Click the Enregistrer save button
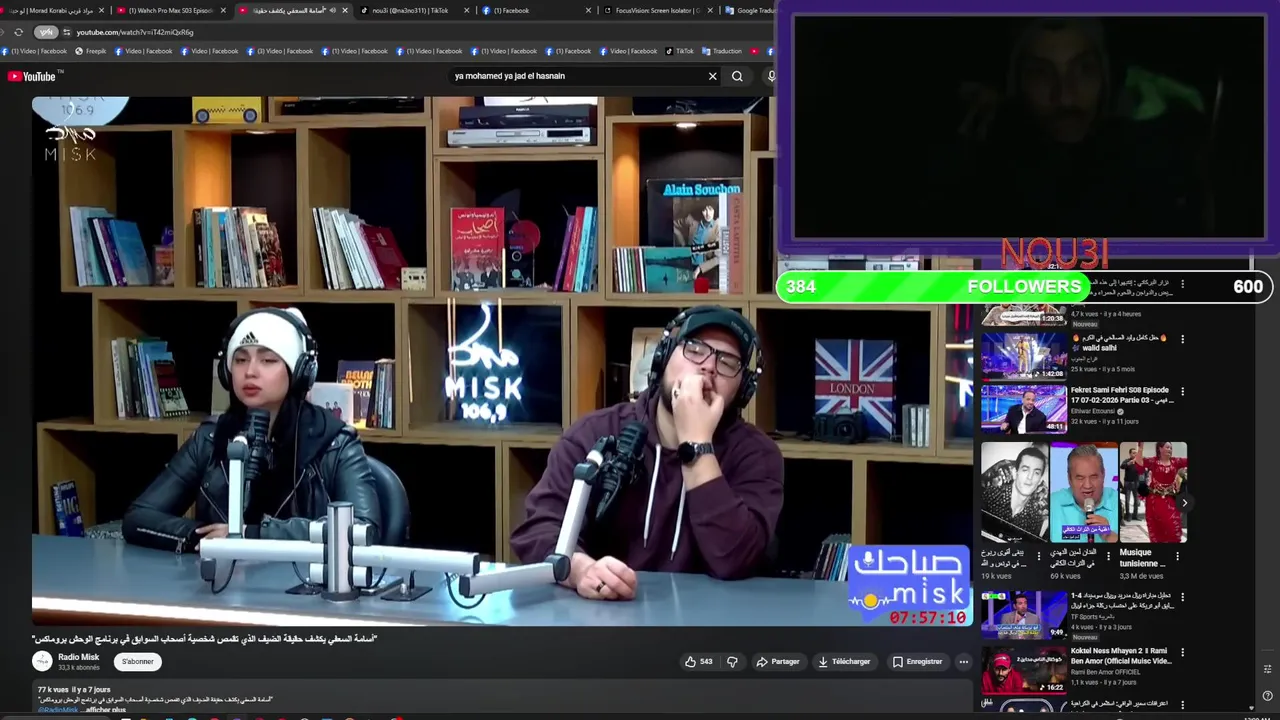The image size is (1280, 720). coord(917,661)
